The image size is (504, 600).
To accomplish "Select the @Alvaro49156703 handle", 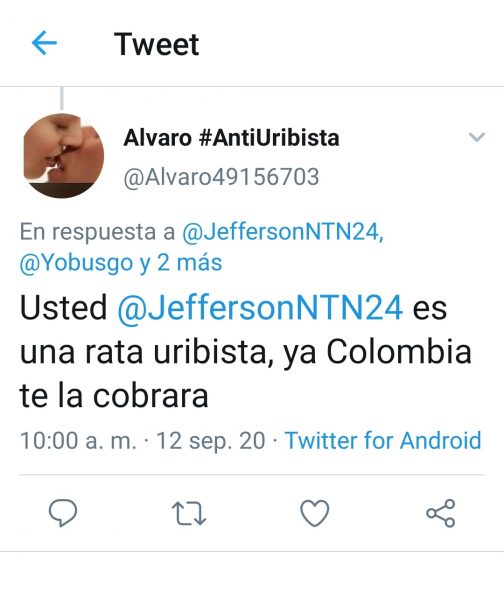I will (x=221, y=177).
